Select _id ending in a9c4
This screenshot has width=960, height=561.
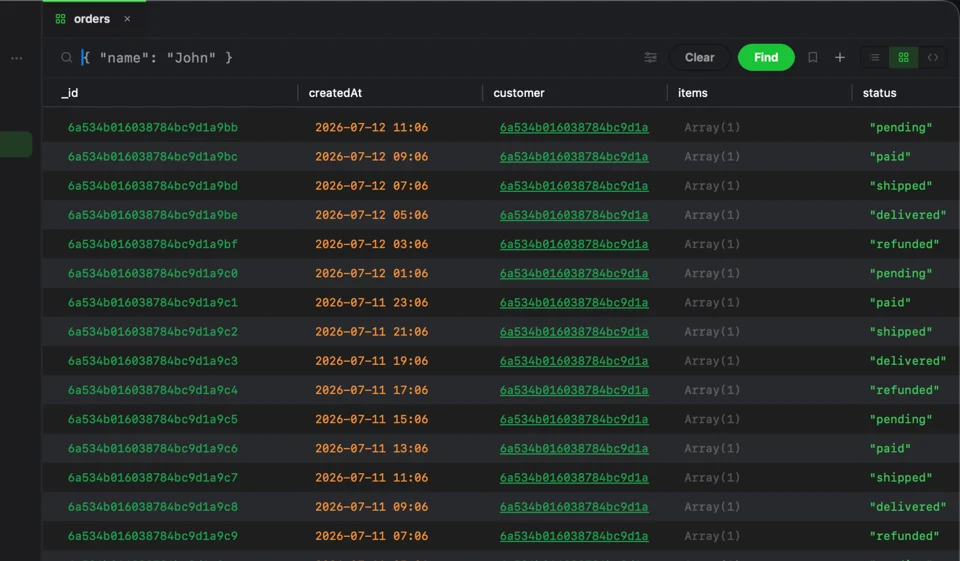[x=152, y=390]
